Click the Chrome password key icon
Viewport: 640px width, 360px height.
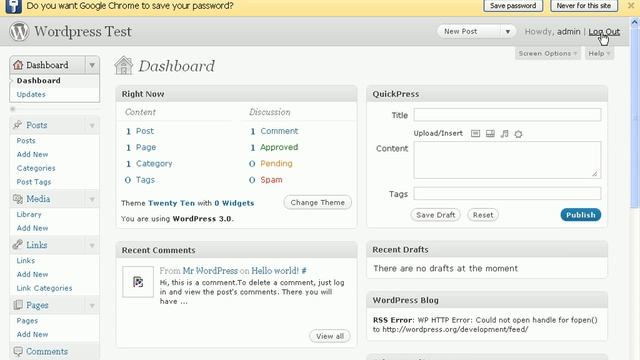13,6
